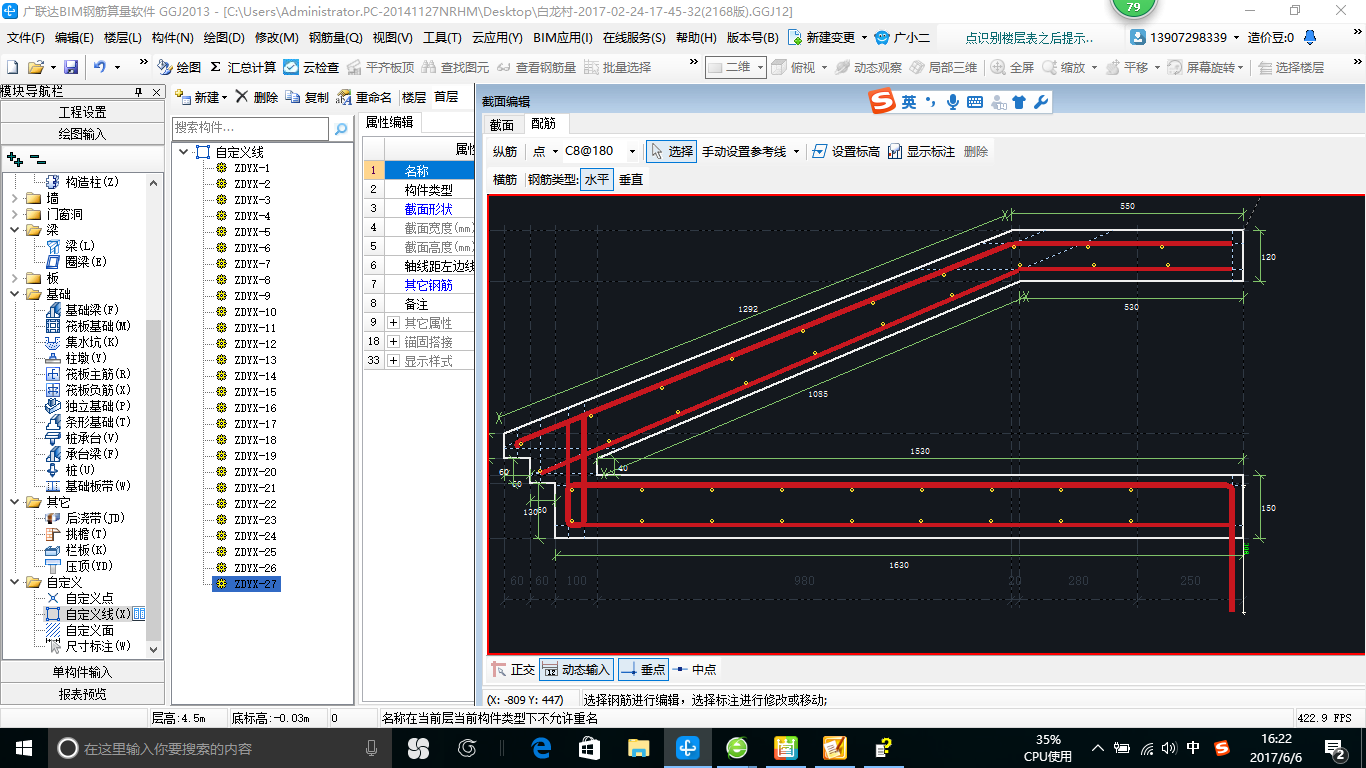Screen dimensions: 1366x768
Task: Click search magnifier icon beside component search
Action: tap(341, 128)
